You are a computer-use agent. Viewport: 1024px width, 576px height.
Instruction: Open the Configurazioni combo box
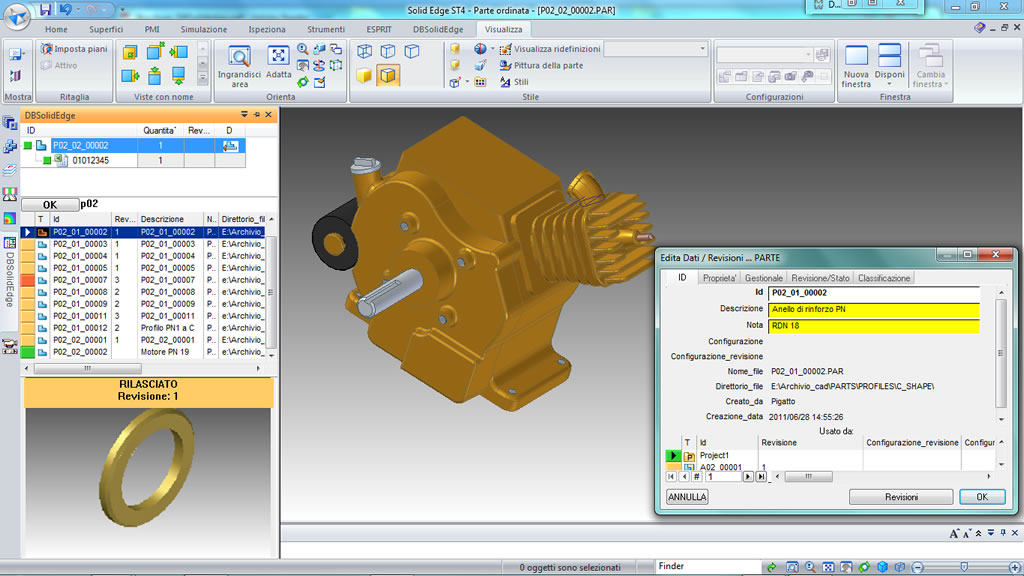tap(764, 54)
